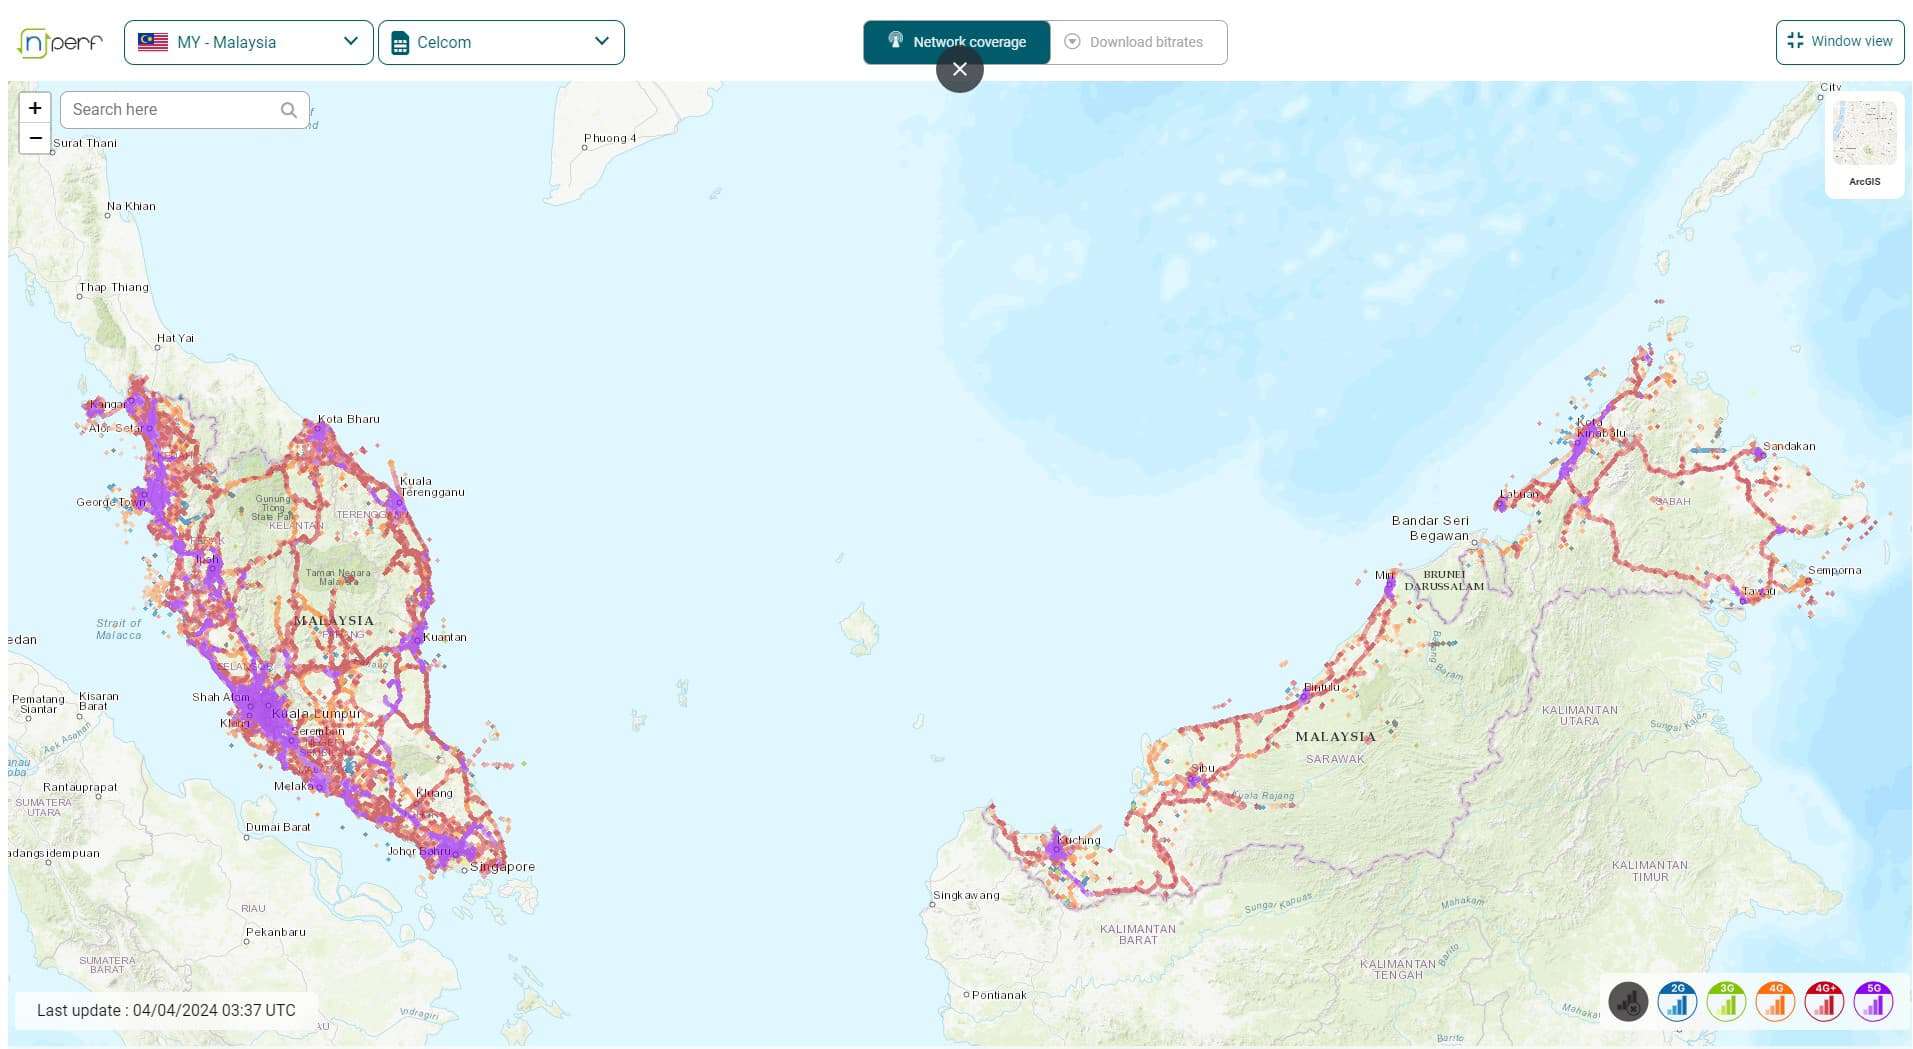
Task: Select the 3G signal legend icon
Action: click(x=1726, y=1001)
